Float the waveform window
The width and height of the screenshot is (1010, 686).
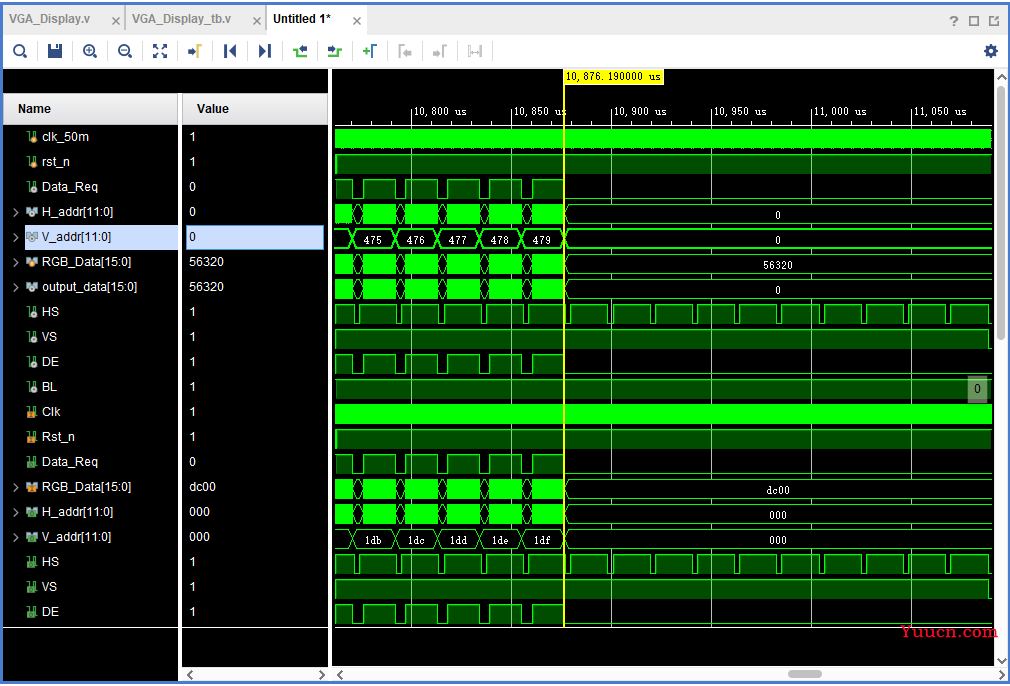tap(994, 21)
